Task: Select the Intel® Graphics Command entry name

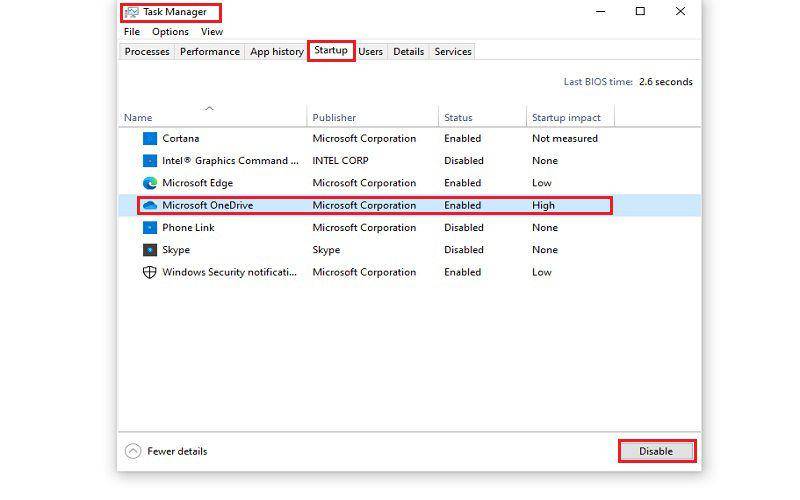Action: [x=230, y=161]
